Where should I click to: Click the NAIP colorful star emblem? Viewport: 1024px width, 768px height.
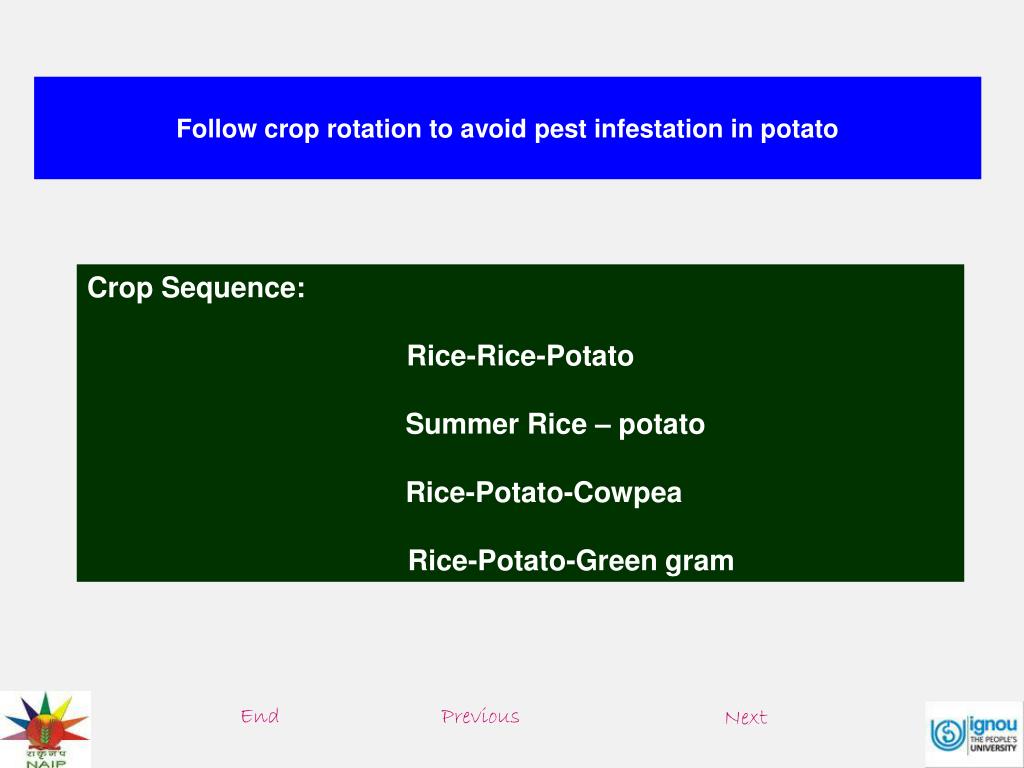(44, 721)
